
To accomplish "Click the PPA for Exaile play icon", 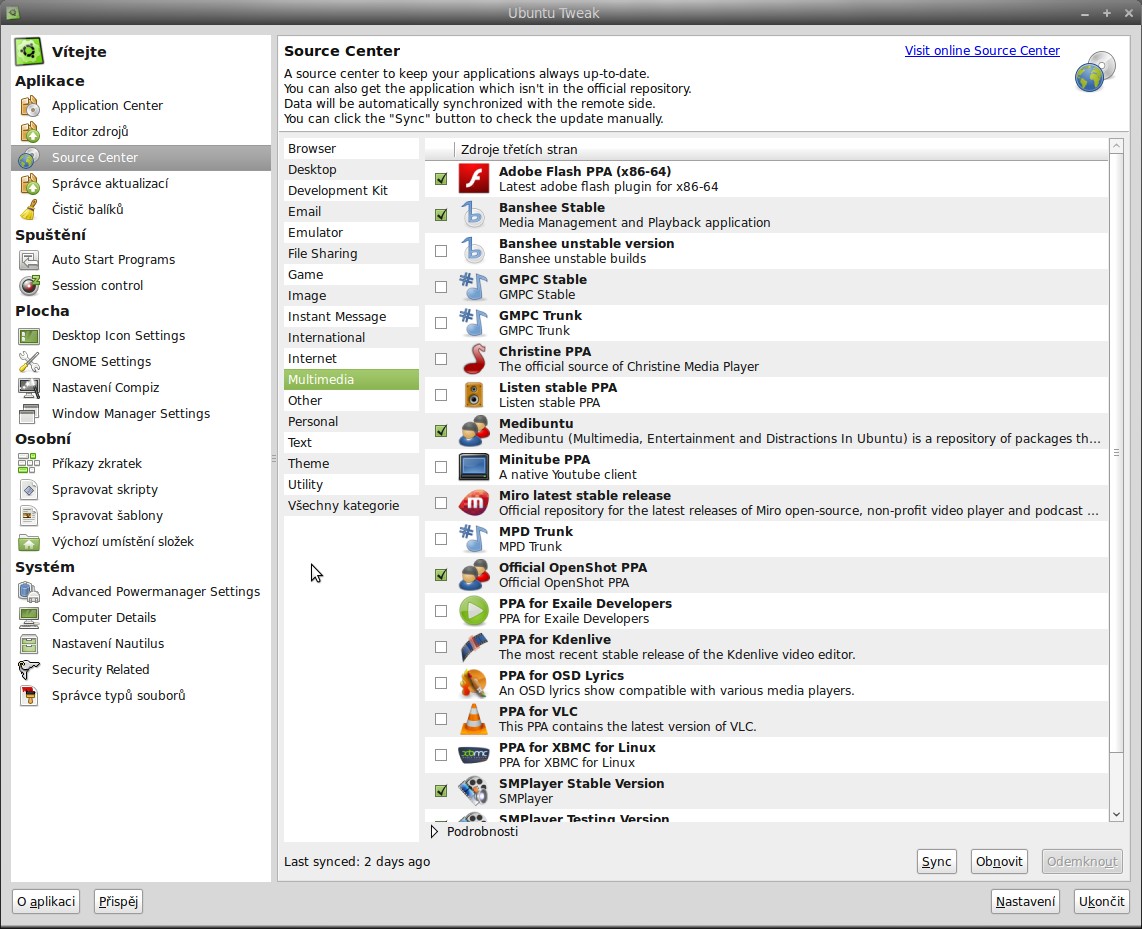I will (473, 611).
